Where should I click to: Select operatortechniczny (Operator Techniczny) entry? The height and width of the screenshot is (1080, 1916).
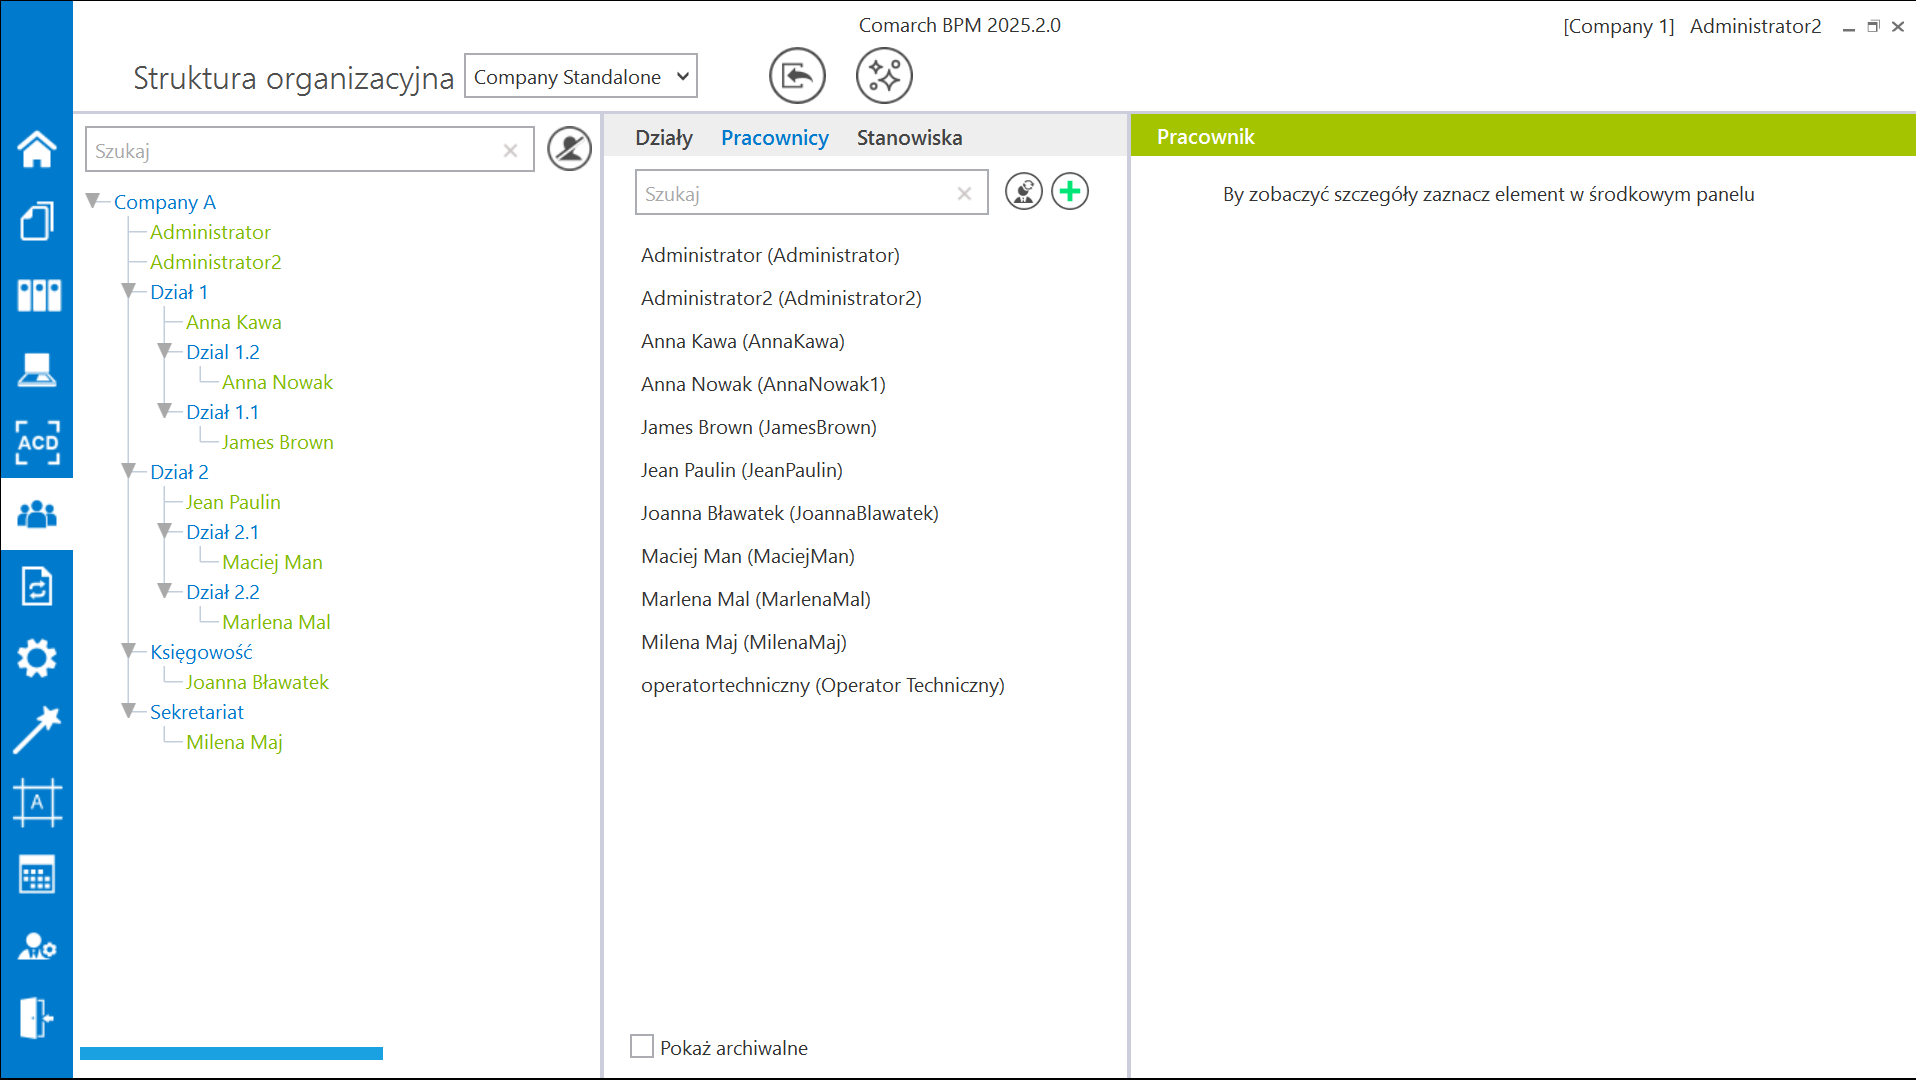pos(823,685)
